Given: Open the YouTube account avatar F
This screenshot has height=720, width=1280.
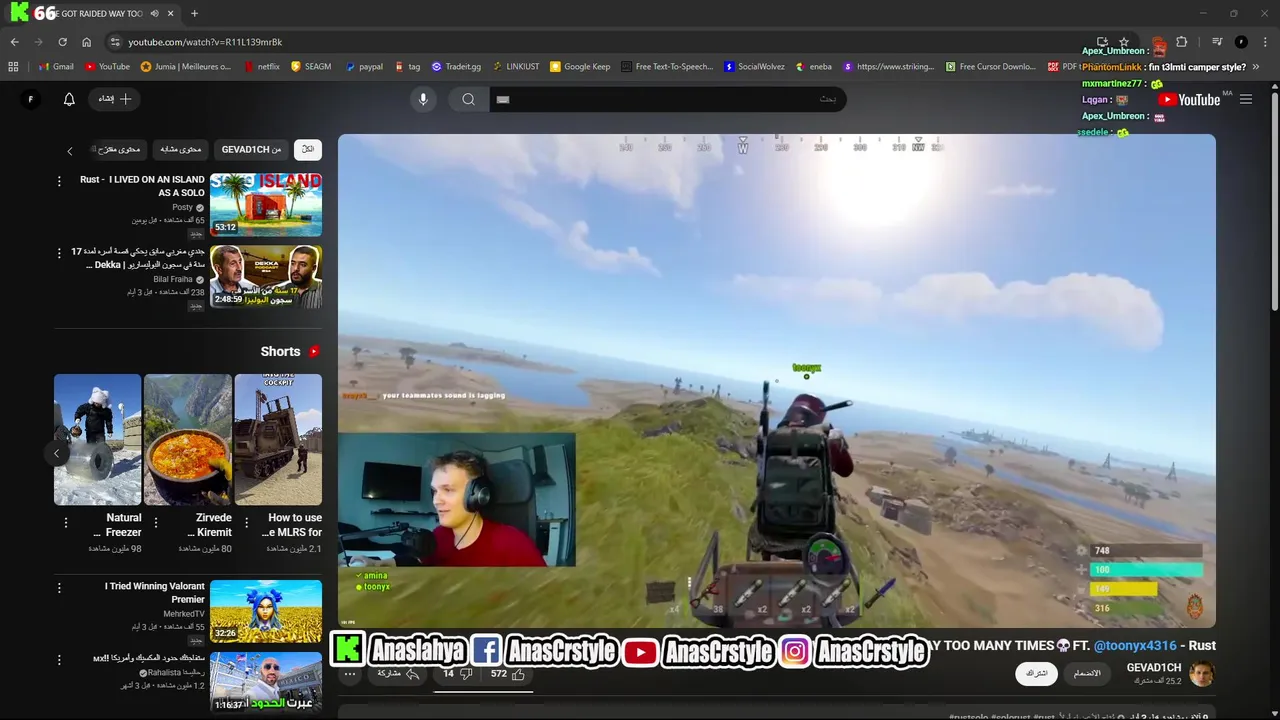Looking at the screenshot, I should [30, 99].
